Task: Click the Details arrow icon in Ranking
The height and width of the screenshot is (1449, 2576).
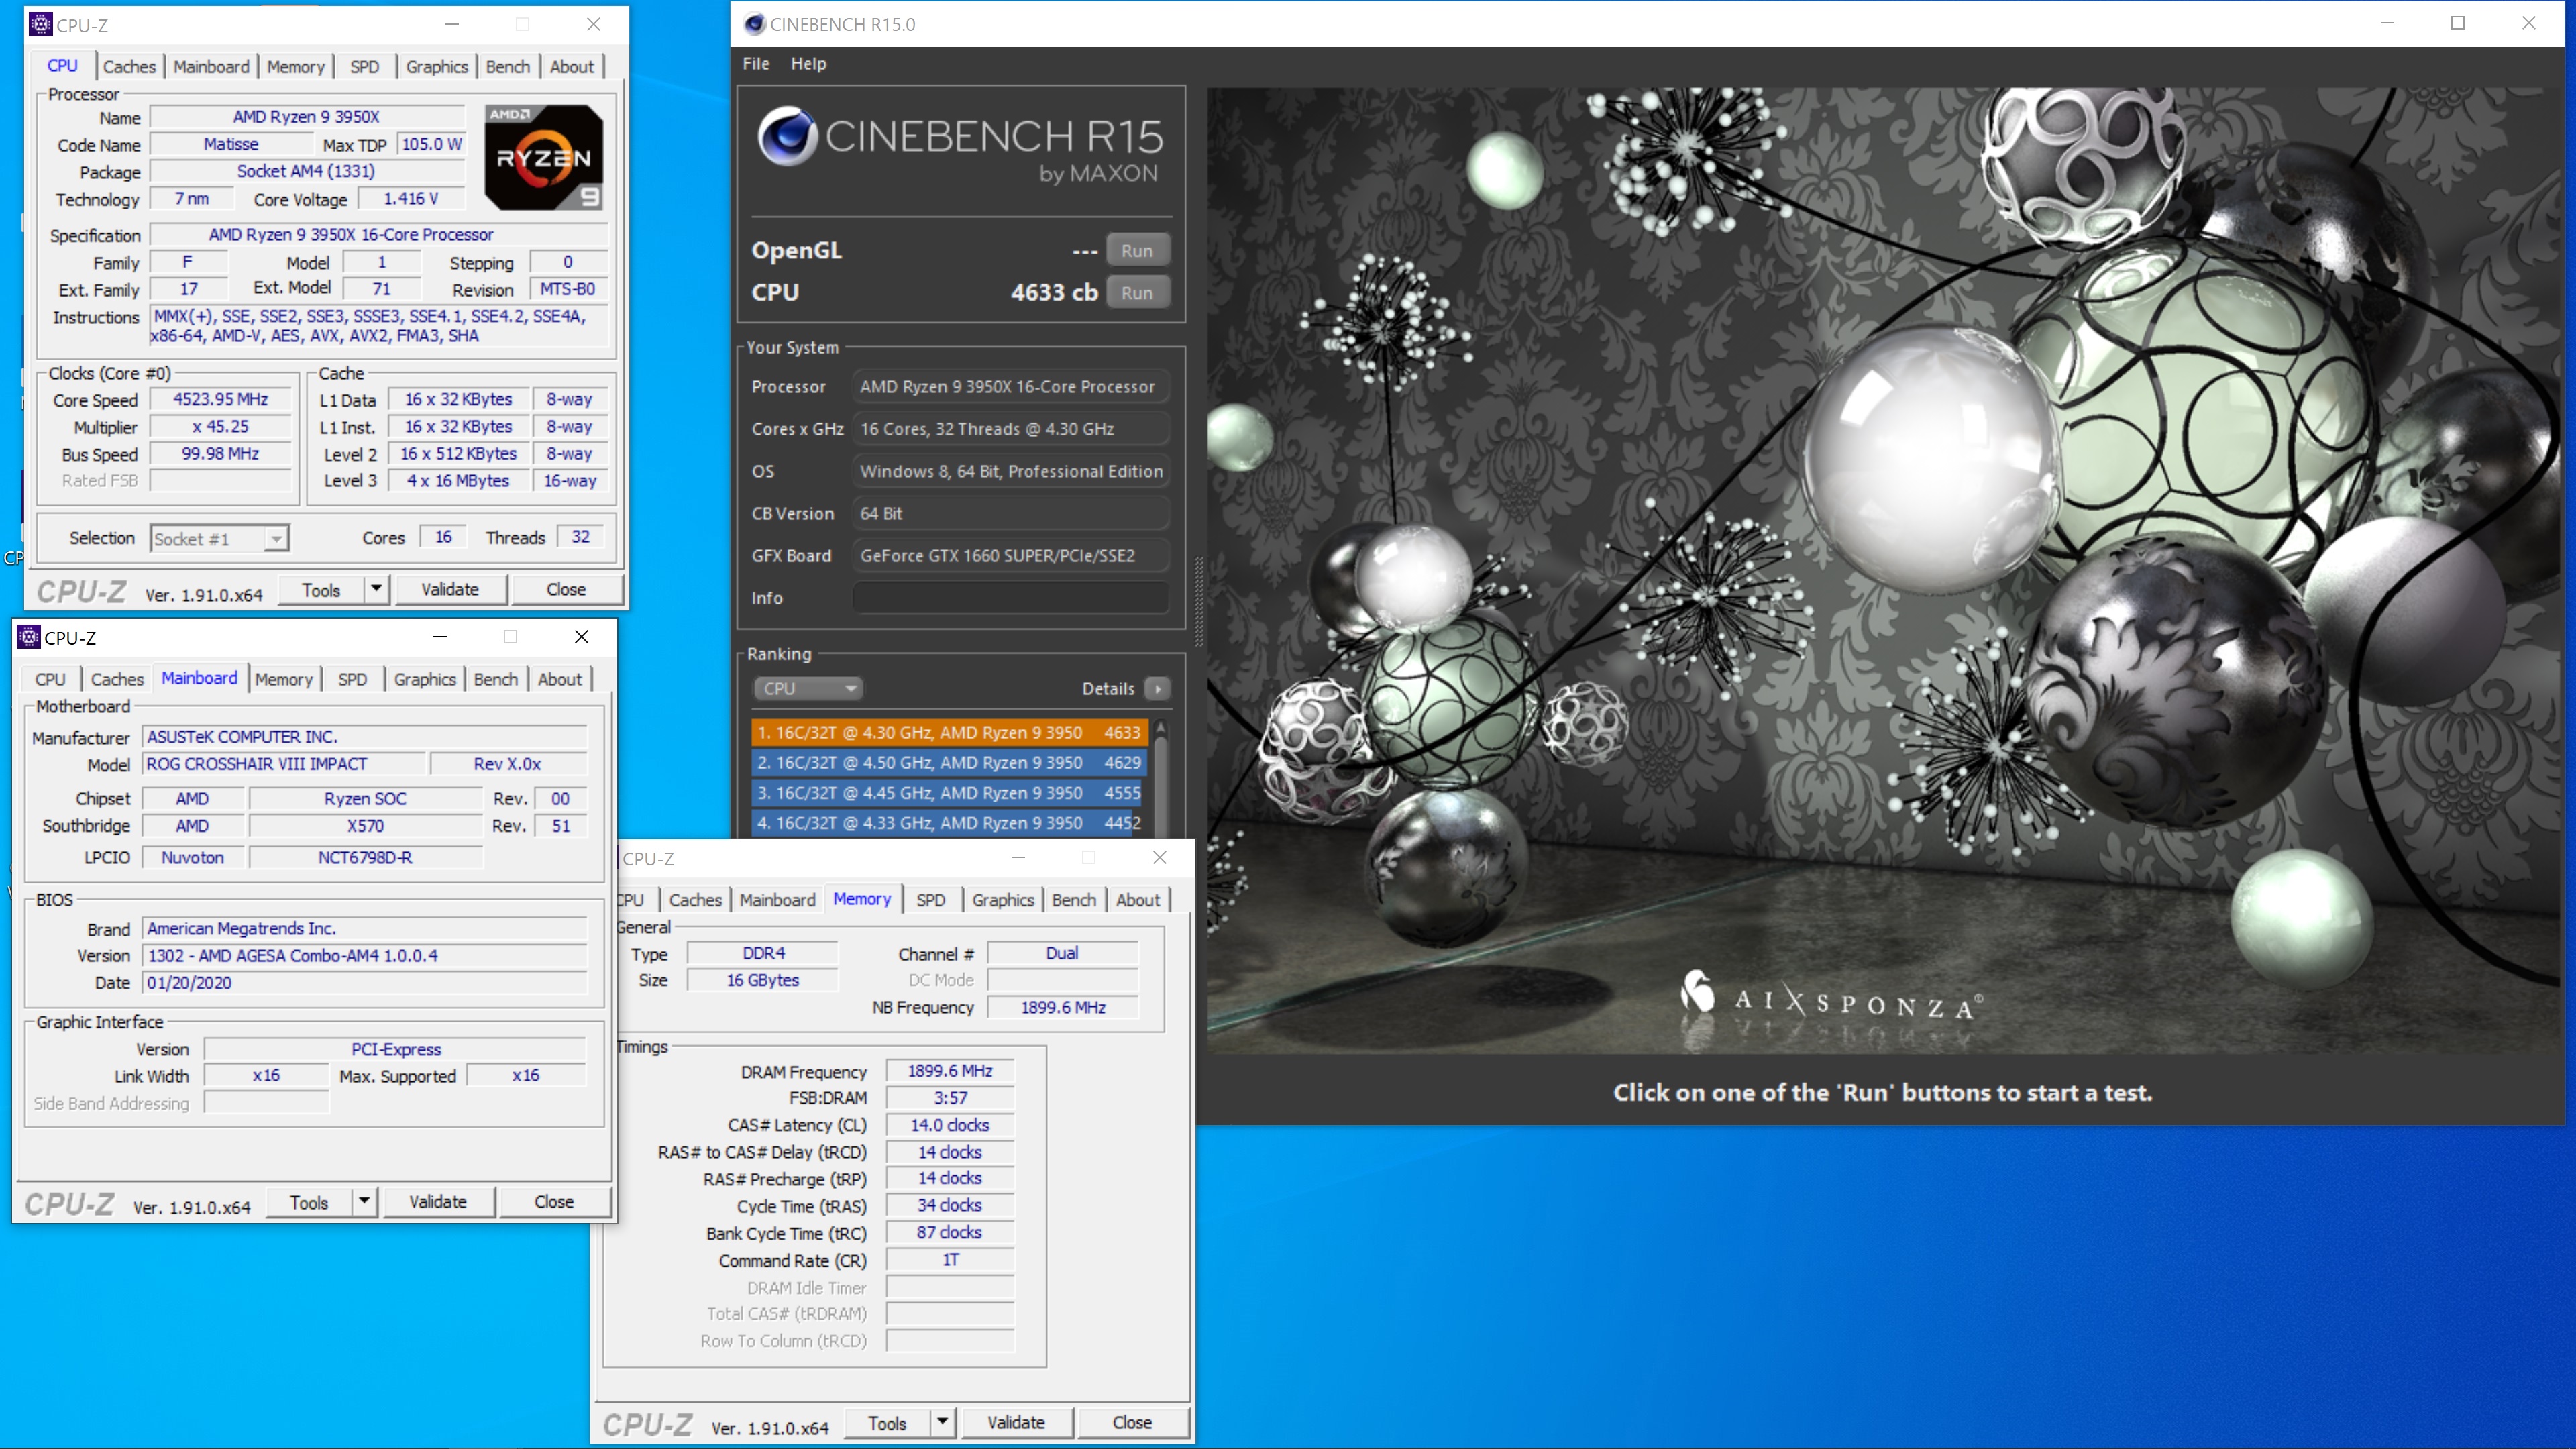Action: [x=1157, y=688]
